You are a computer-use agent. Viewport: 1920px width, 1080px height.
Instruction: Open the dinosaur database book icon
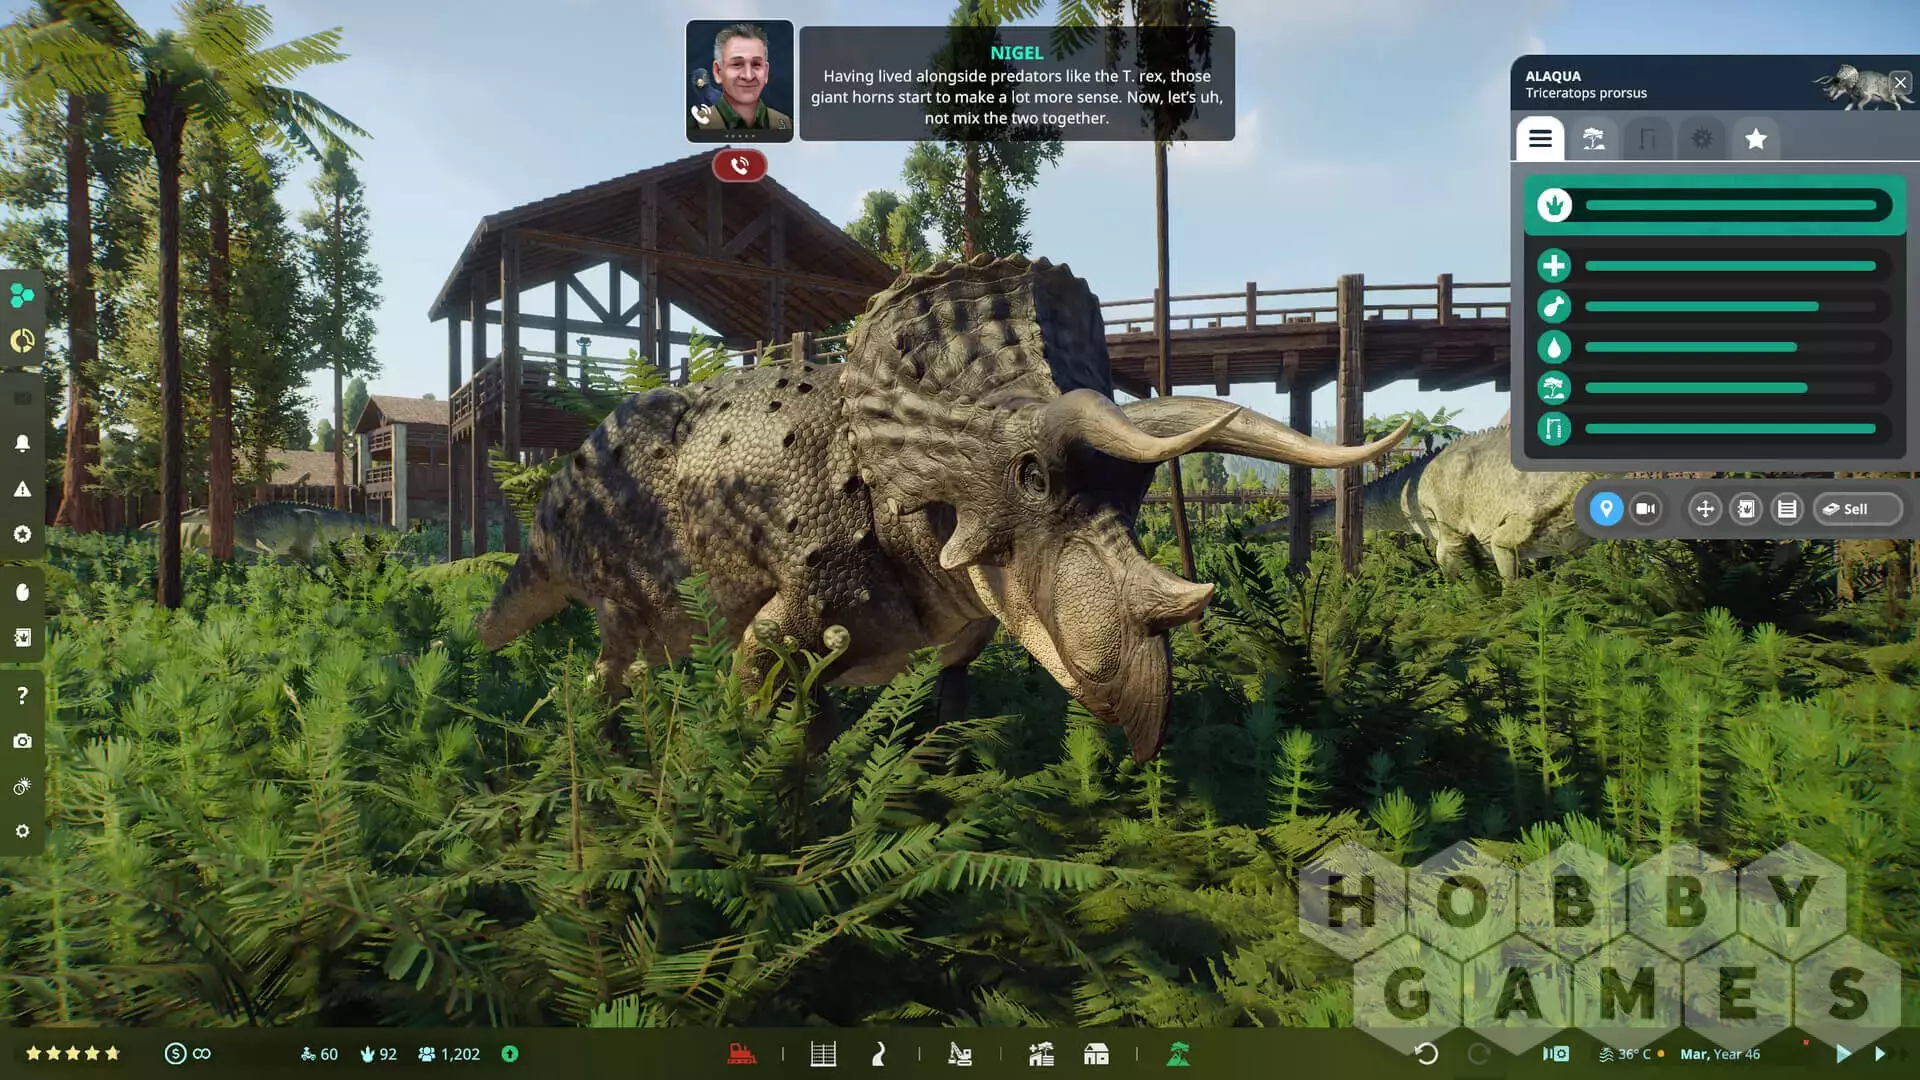pos(1746,509)
